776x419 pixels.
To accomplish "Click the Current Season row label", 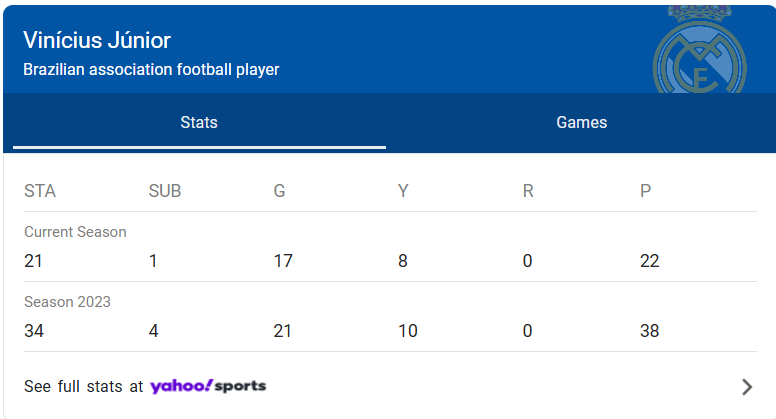I will pyautogui.click(x=75, y=232).
